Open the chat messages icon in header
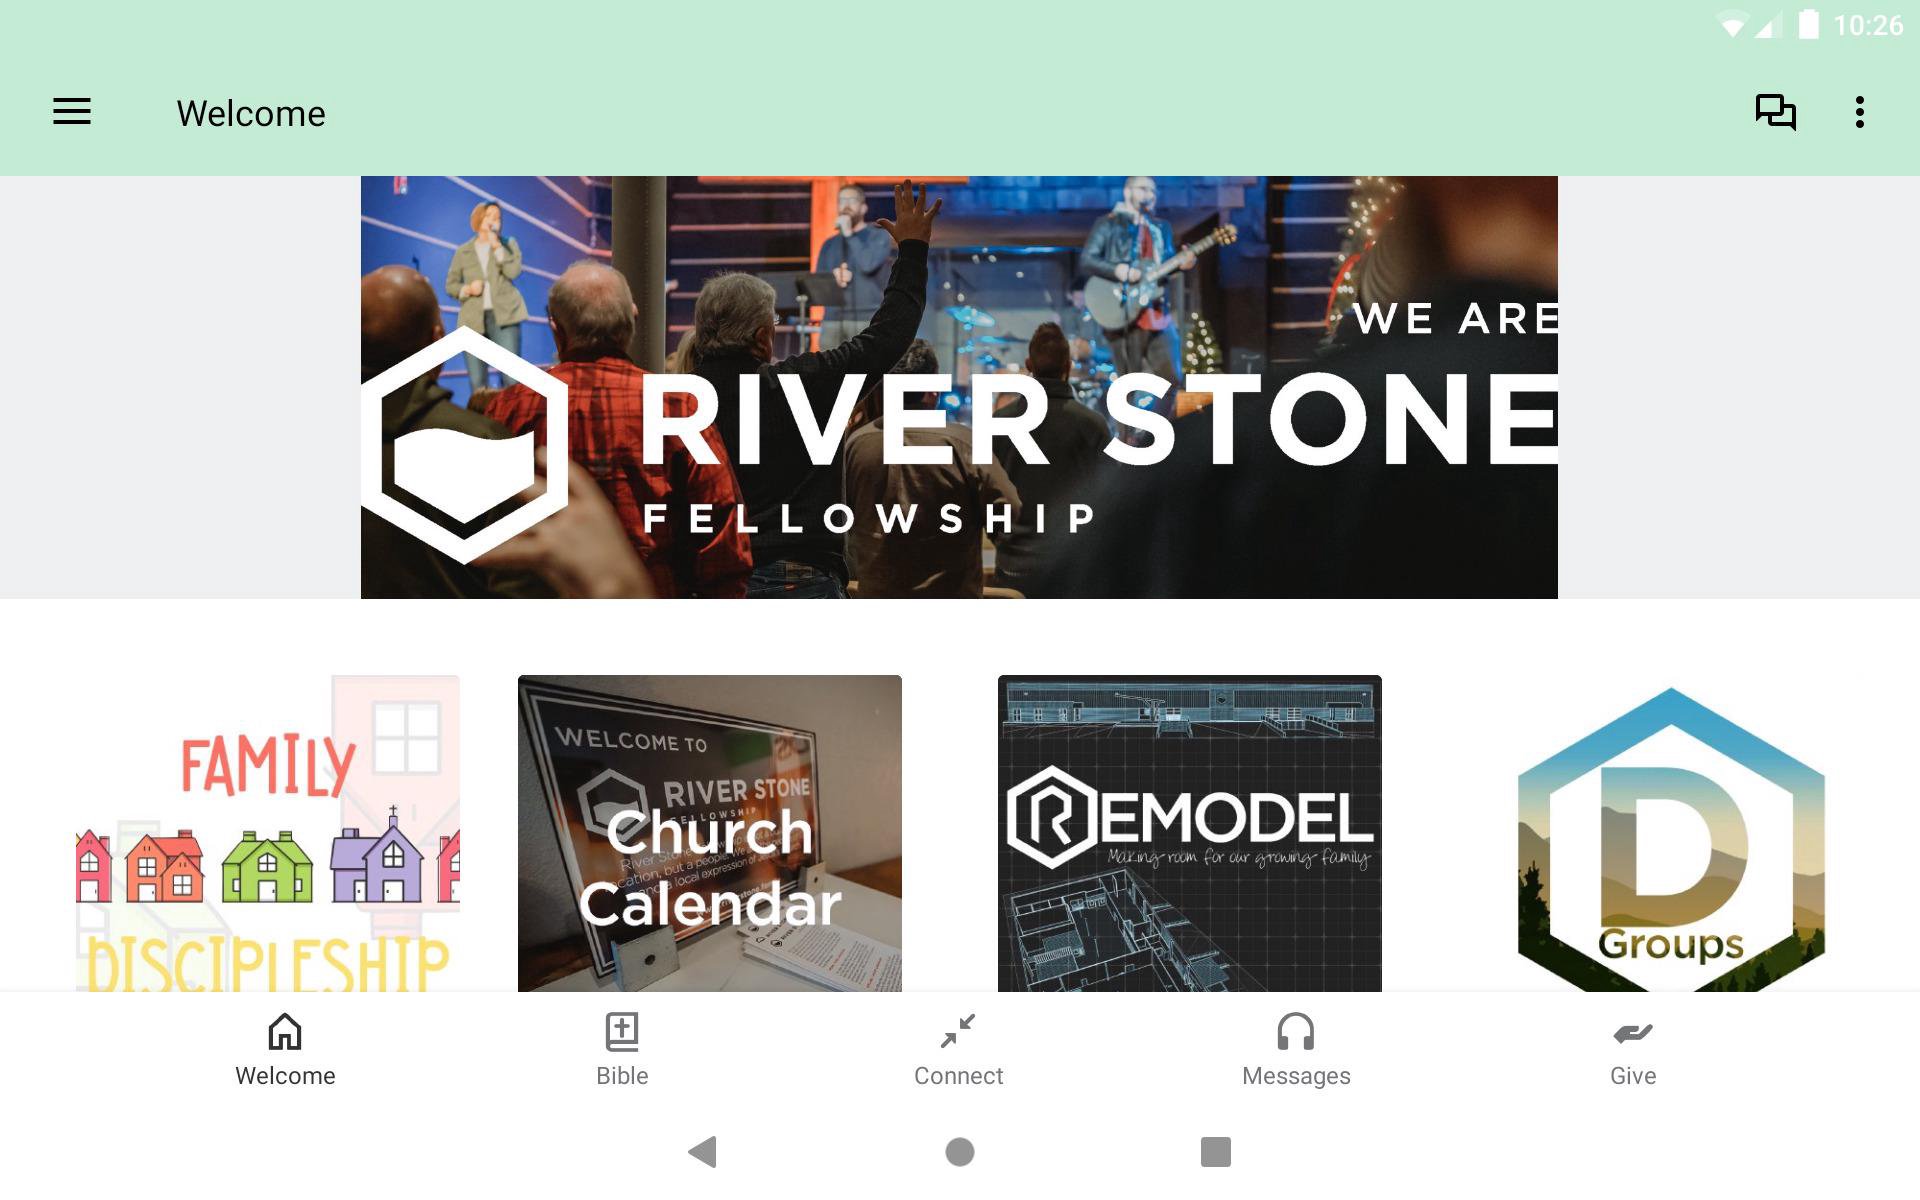1920x1200 pixels. [x=1776, y=112]
